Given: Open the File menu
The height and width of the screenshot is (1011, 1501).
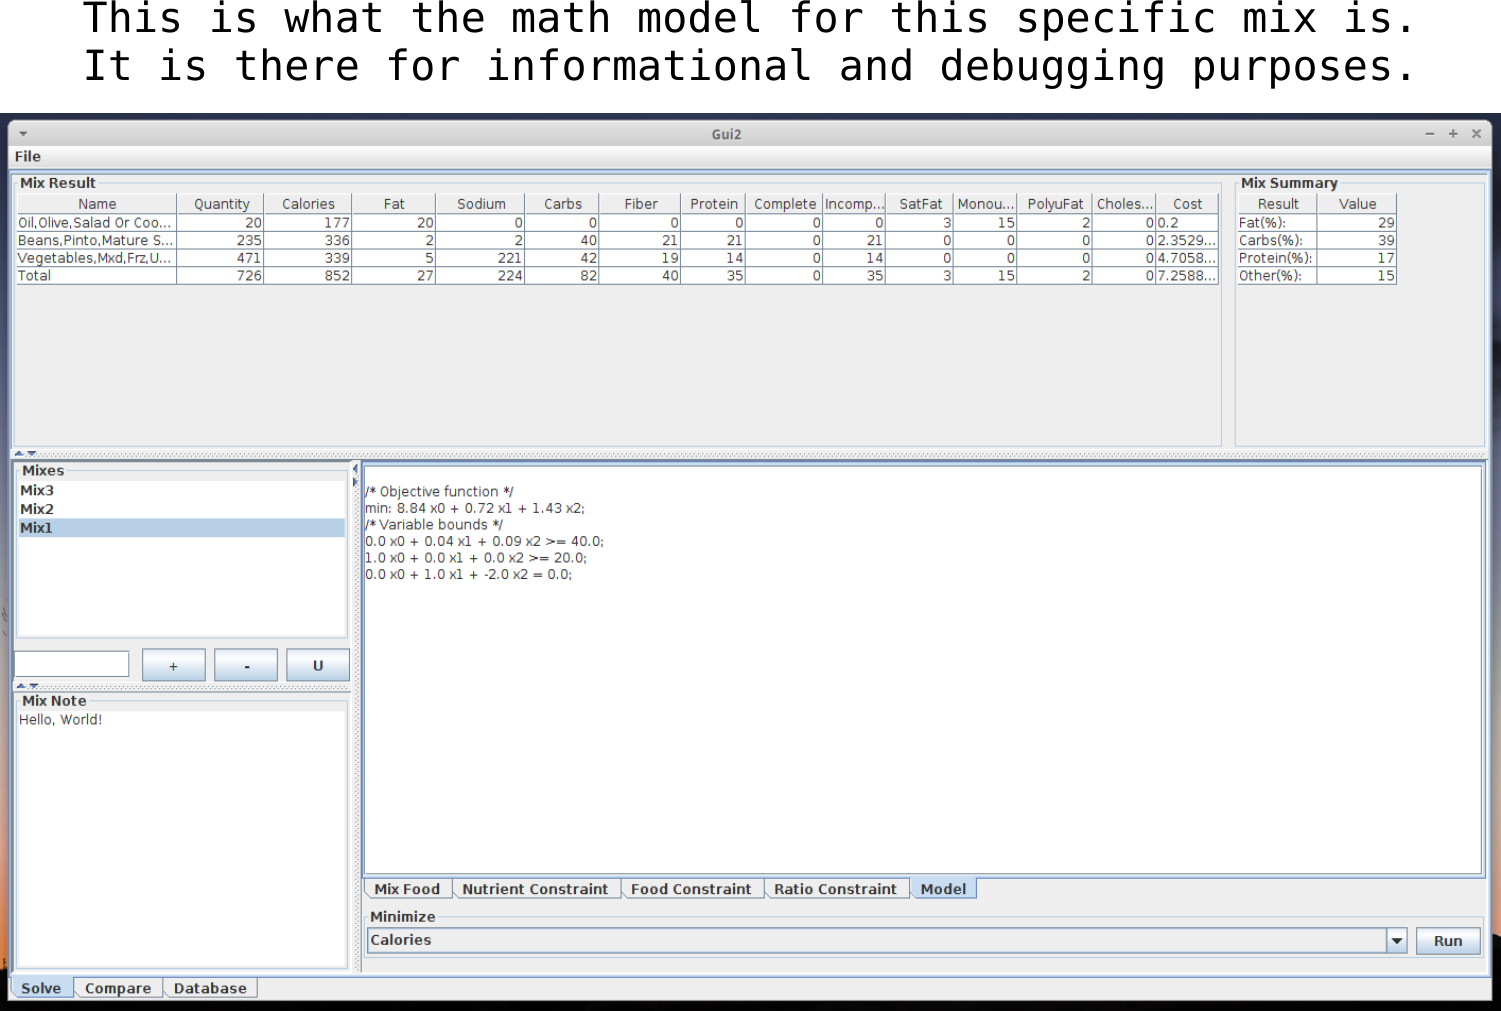Looking at the screenshot, I should (28, 156).
